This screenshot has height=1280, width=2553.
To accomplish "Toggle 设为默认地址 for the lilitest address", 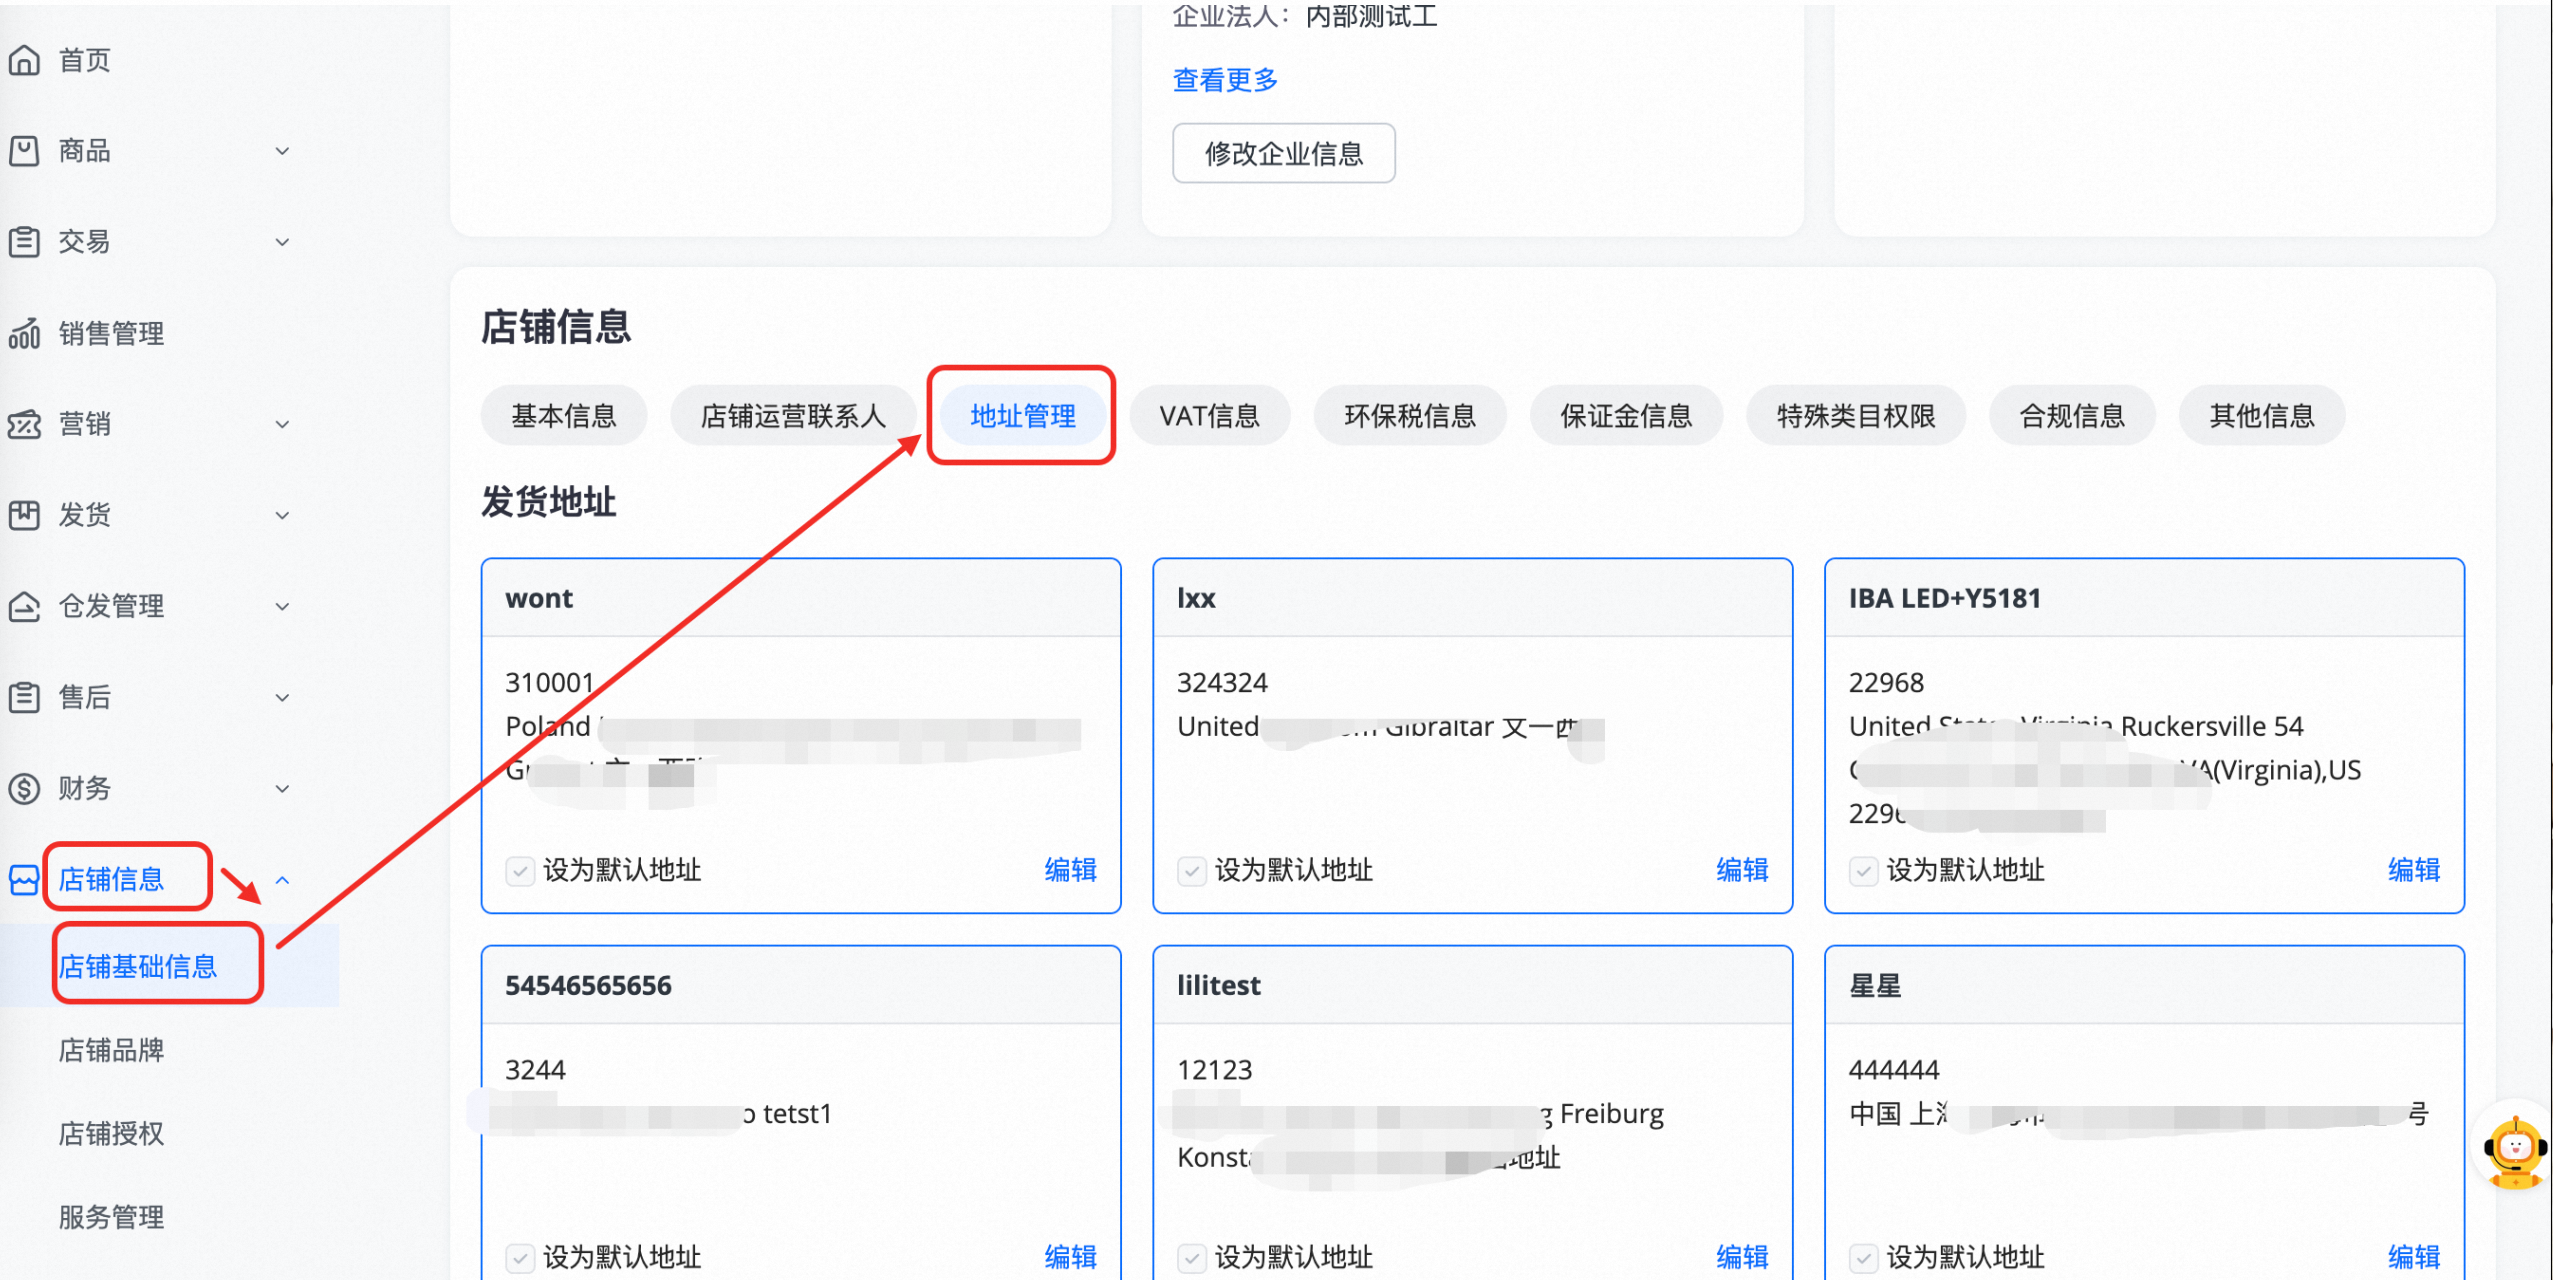I will point(1190,1257).
